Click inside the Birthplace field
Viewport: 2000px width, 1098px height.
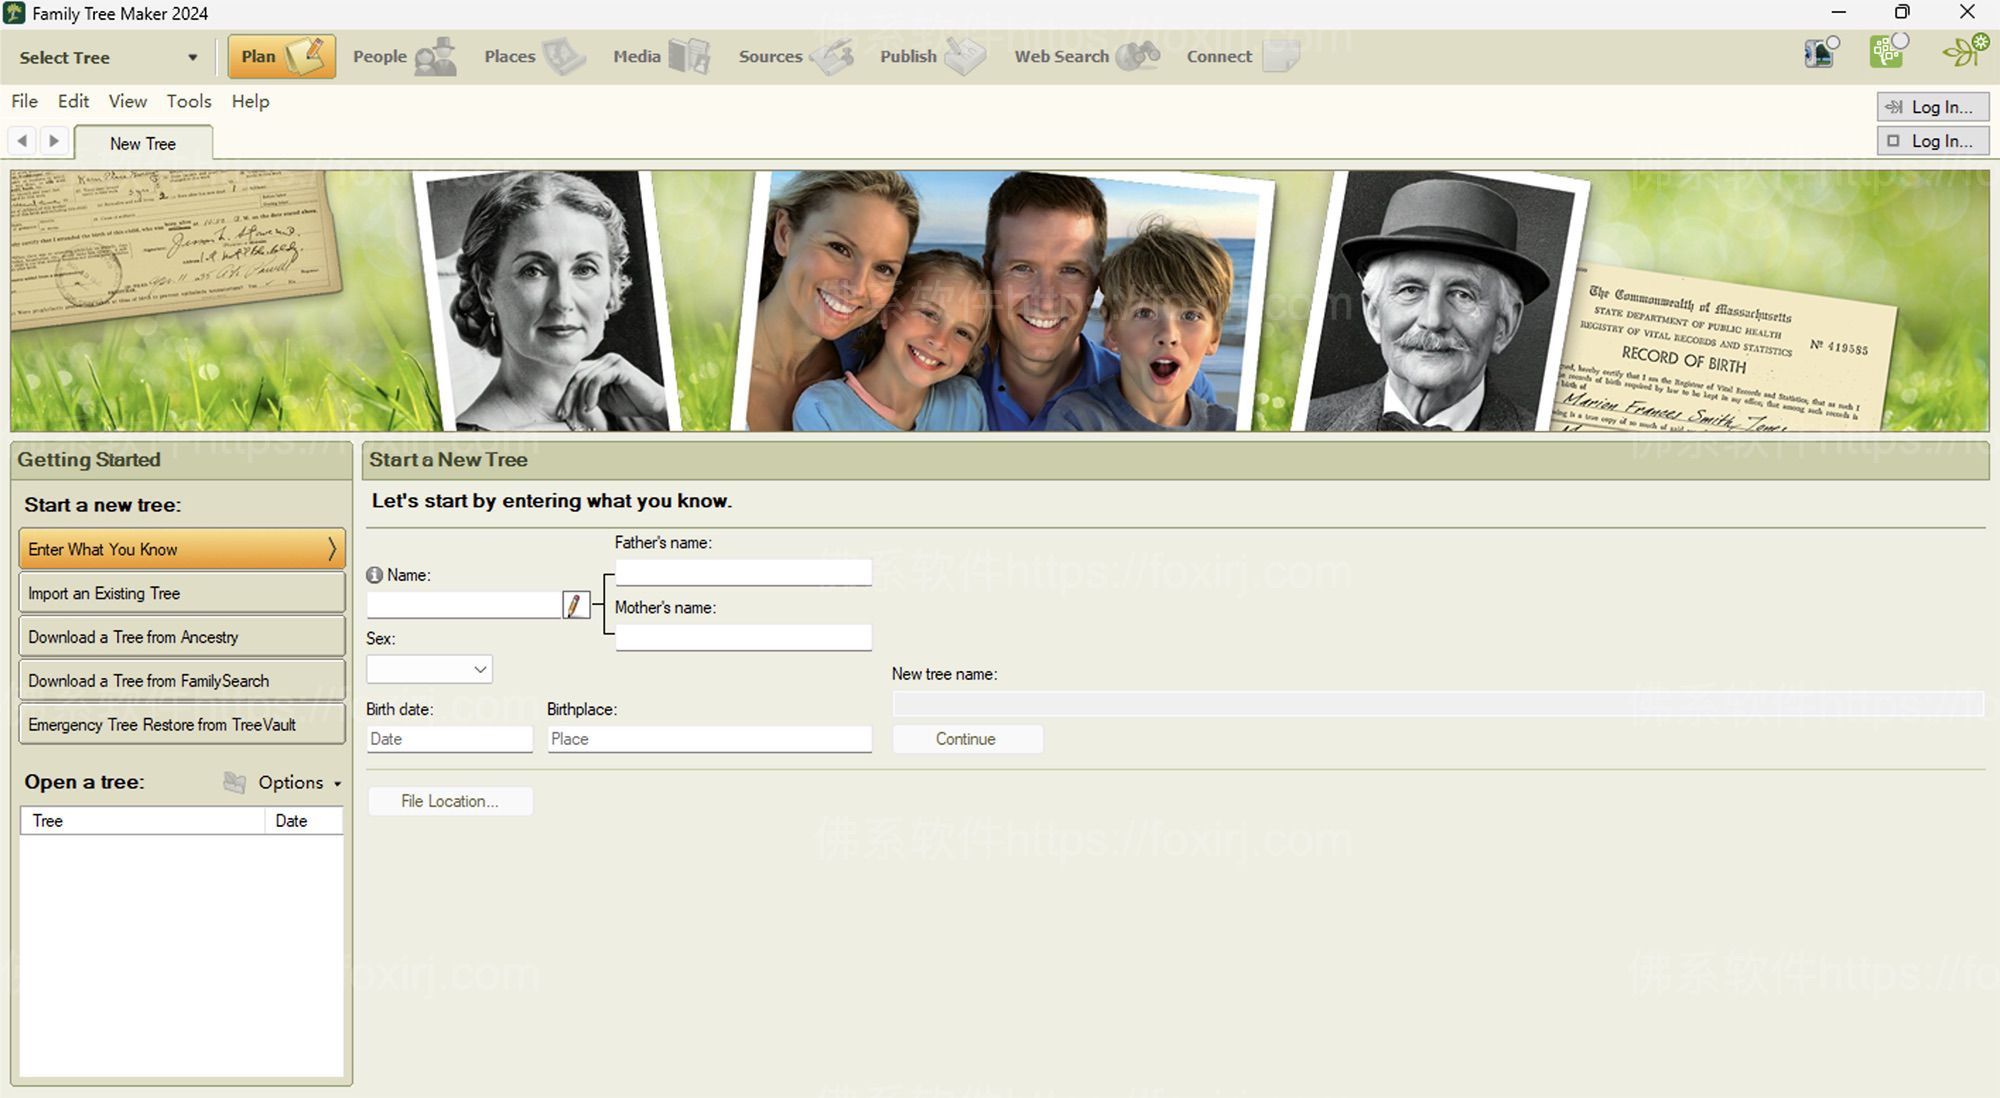[710, 738]
